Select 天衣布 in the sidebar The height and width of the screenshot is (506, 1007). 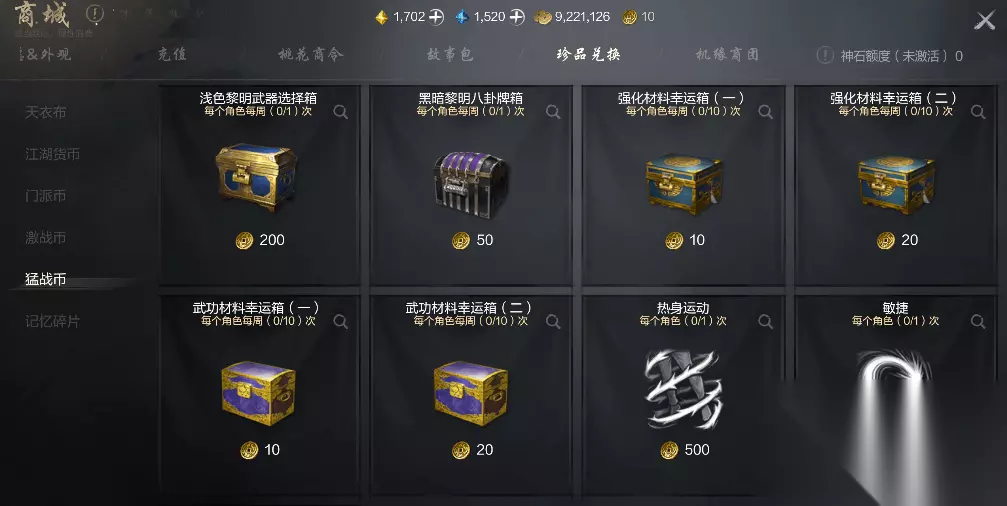(x=46, y=112)
